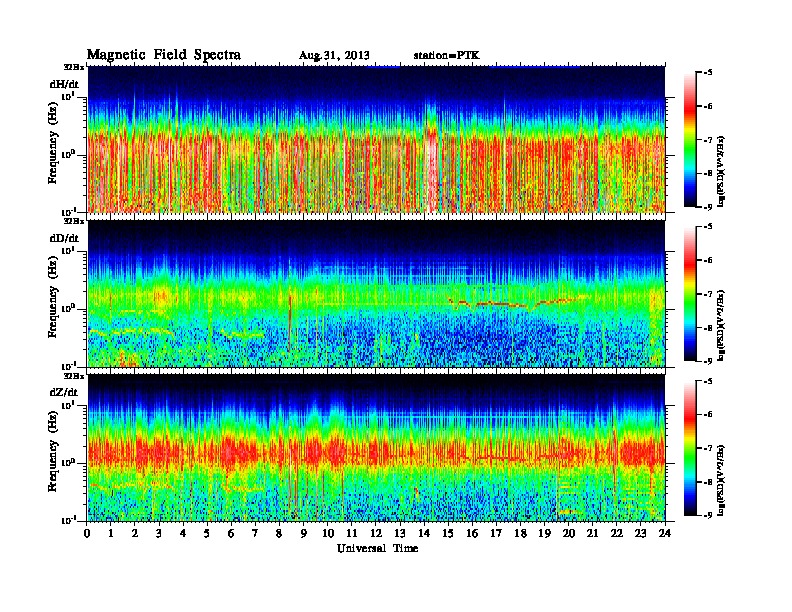Click hour tick "13" on the time axis
Screen dimensions: 792x612
tap(400, 533)
